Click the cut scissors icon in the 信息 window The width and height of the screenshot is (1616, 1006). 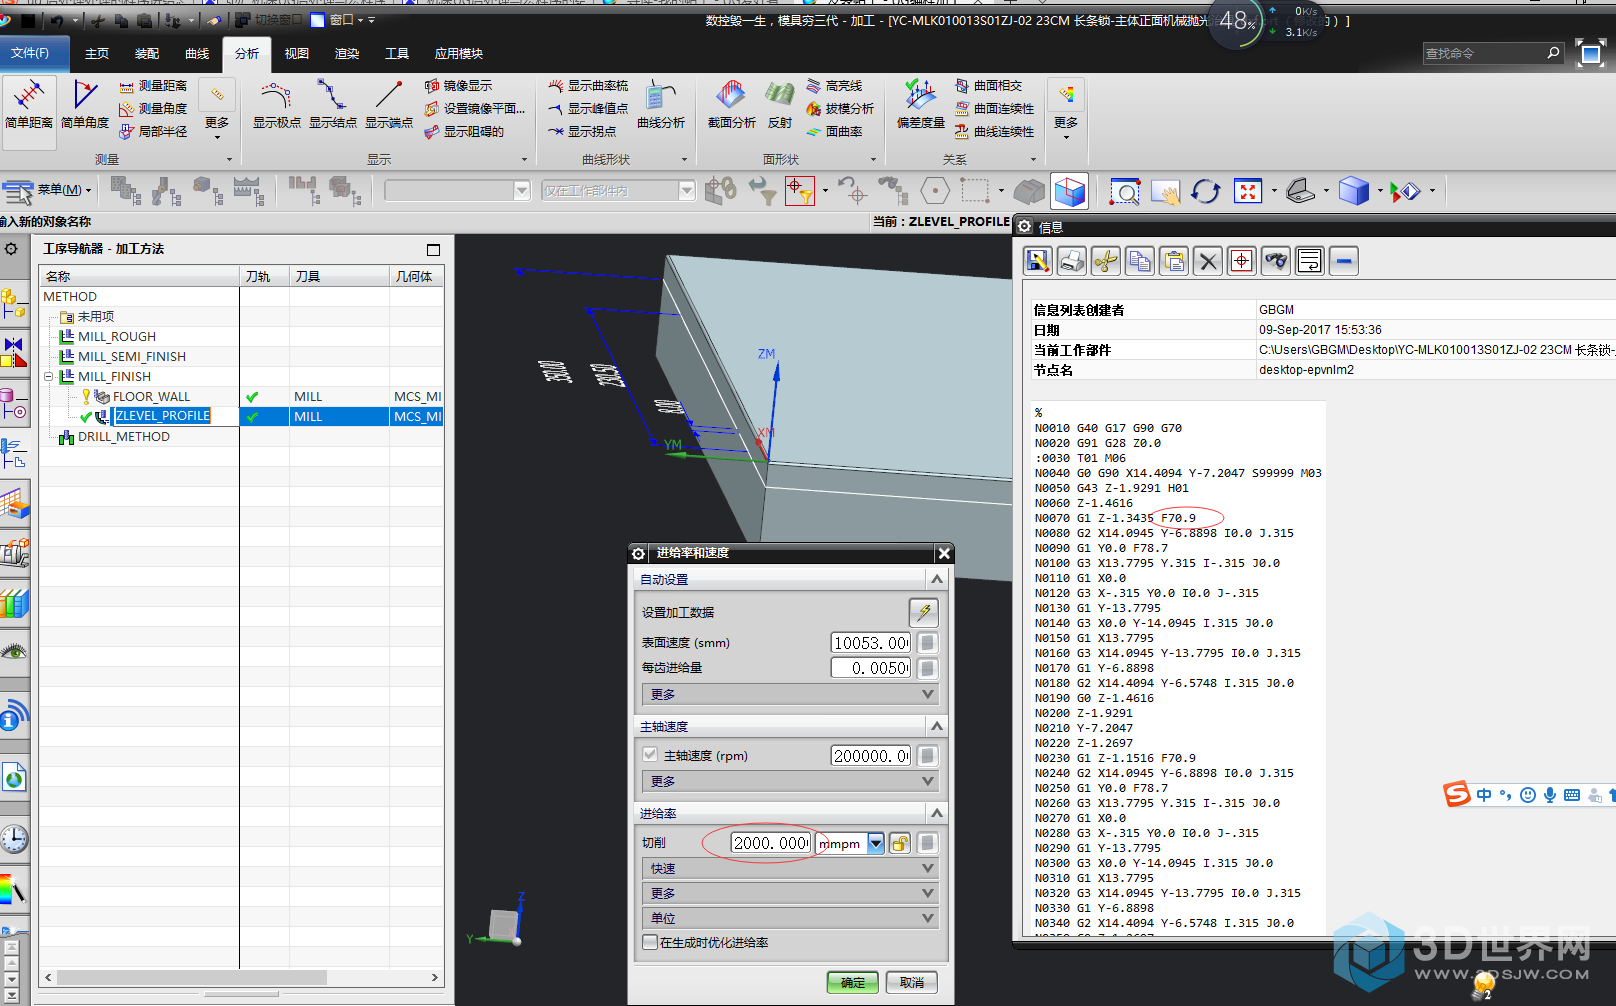click(1106, 262)
